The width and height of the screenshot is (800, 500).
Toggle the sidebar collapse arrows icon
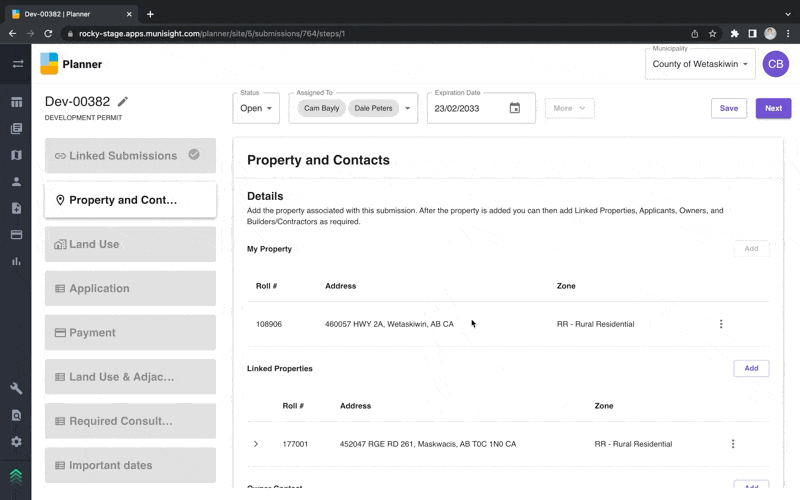click(16, 64)
